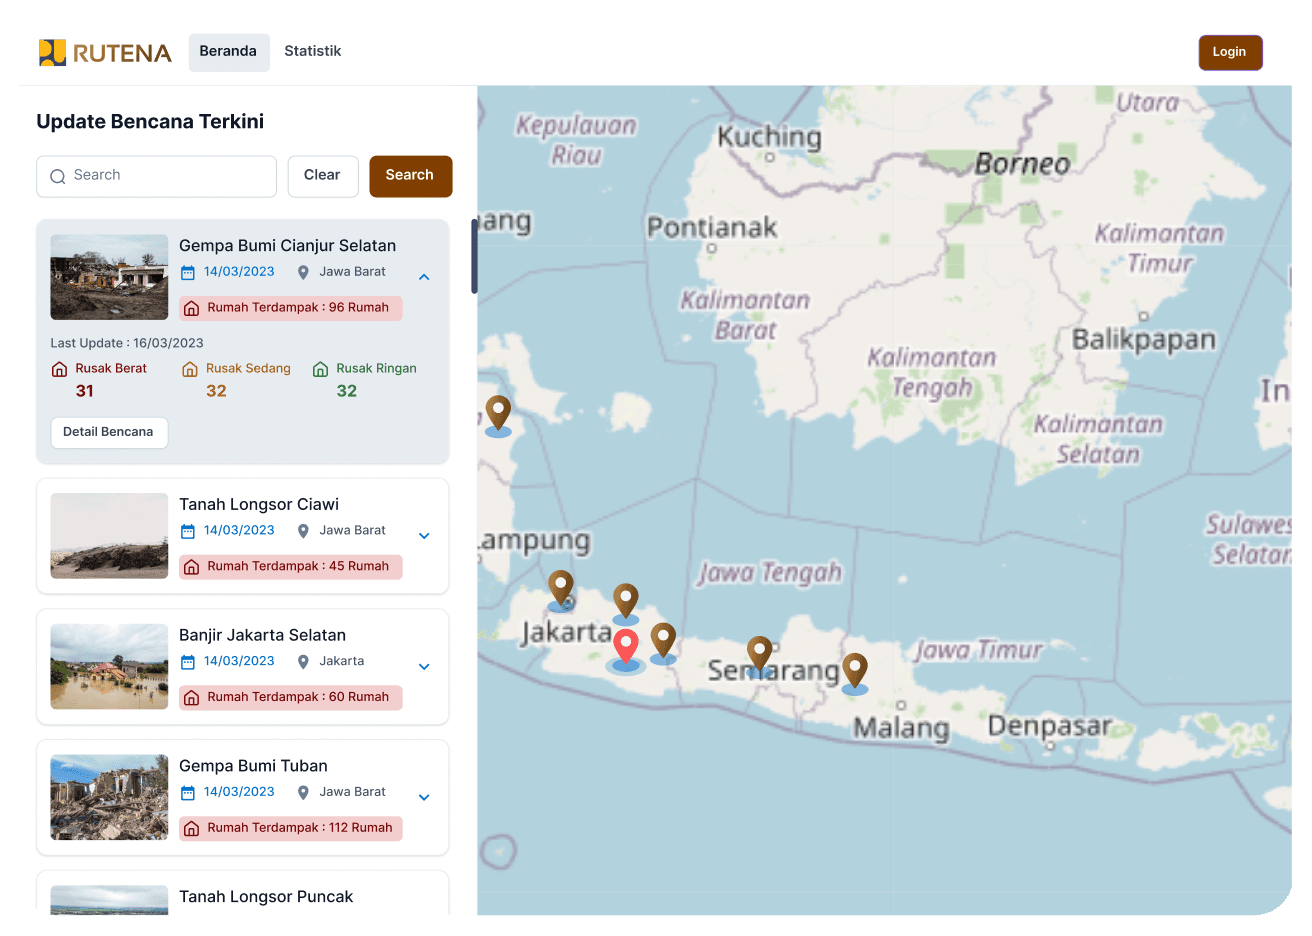
Task: Click the Balikpapan label on the map
Action: (x=1144, y=340)
